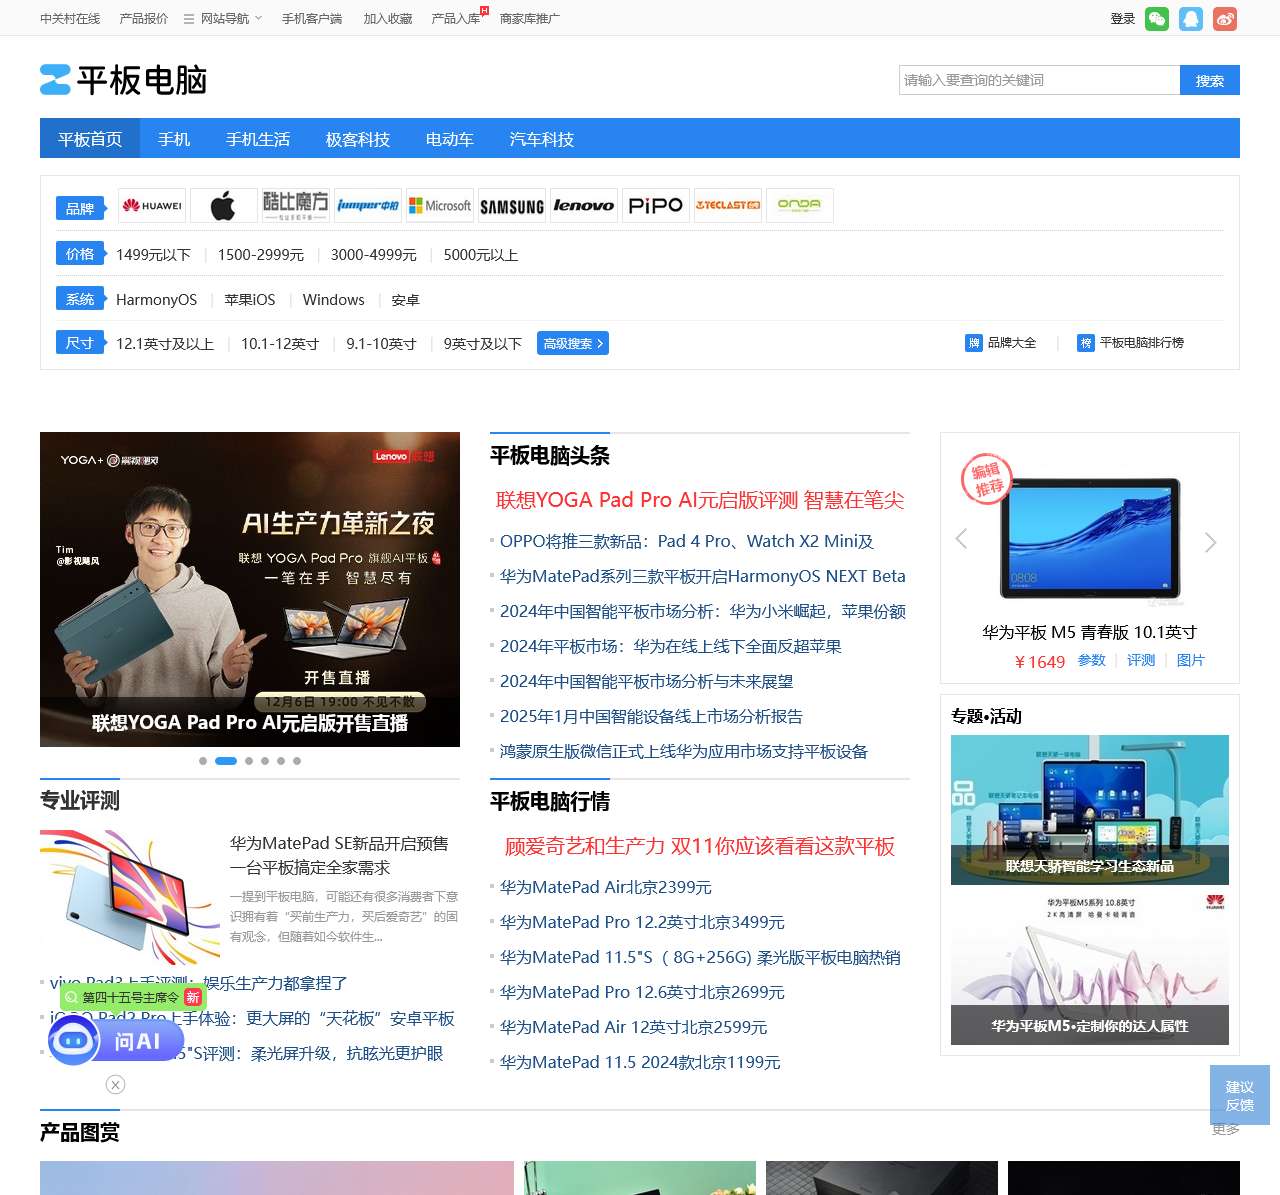Go to 手机 navigation tab
This screenshot has width=1280, height=1195.
(x=174, y=139)
